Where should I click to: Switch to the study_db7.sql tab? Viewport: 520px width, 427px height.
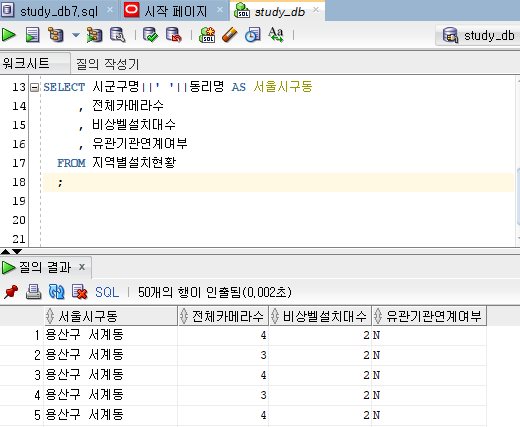tap(59, 12)
